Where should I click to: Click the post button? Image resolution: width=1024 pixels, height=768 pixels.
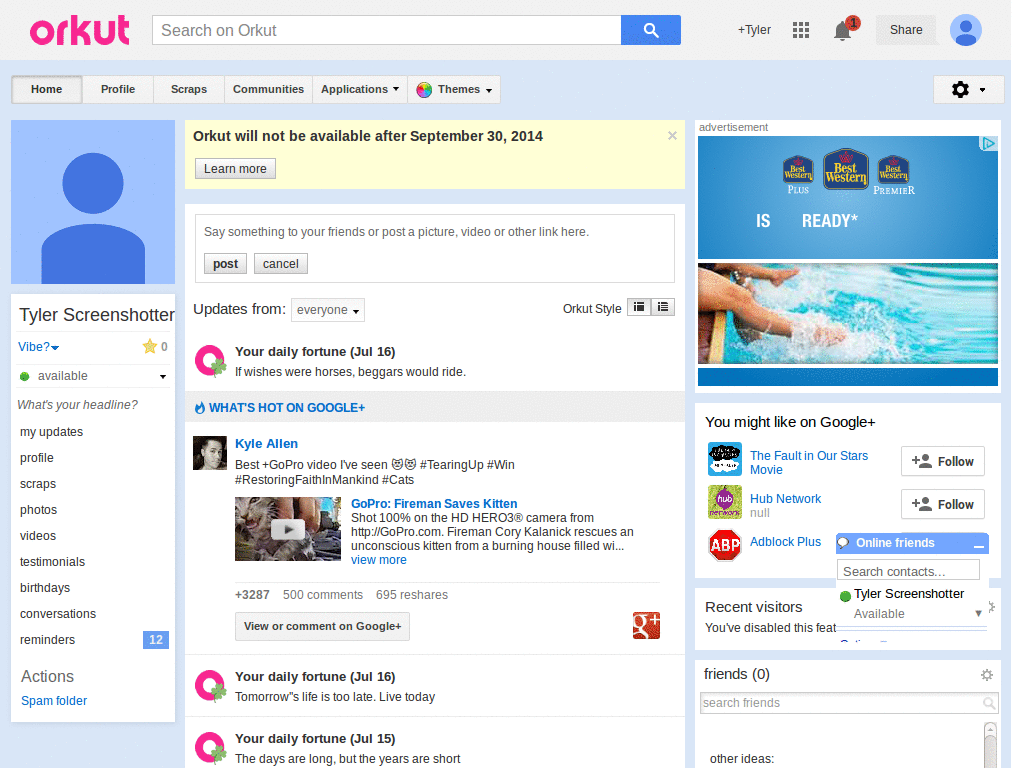coord(225,264)
